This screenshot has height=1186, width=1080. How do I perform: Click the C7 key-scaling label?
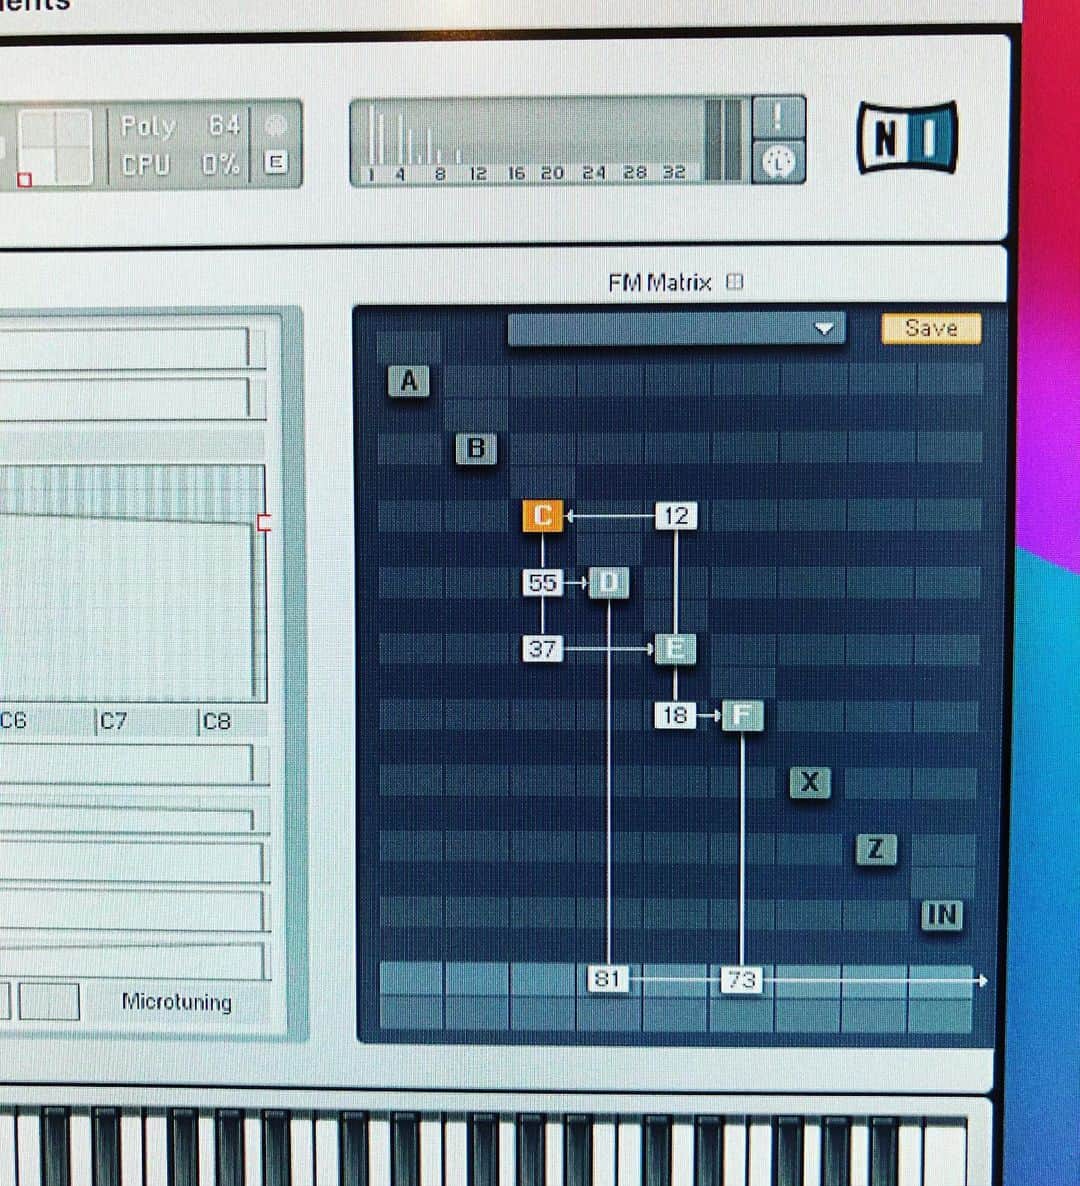point(113,722)
